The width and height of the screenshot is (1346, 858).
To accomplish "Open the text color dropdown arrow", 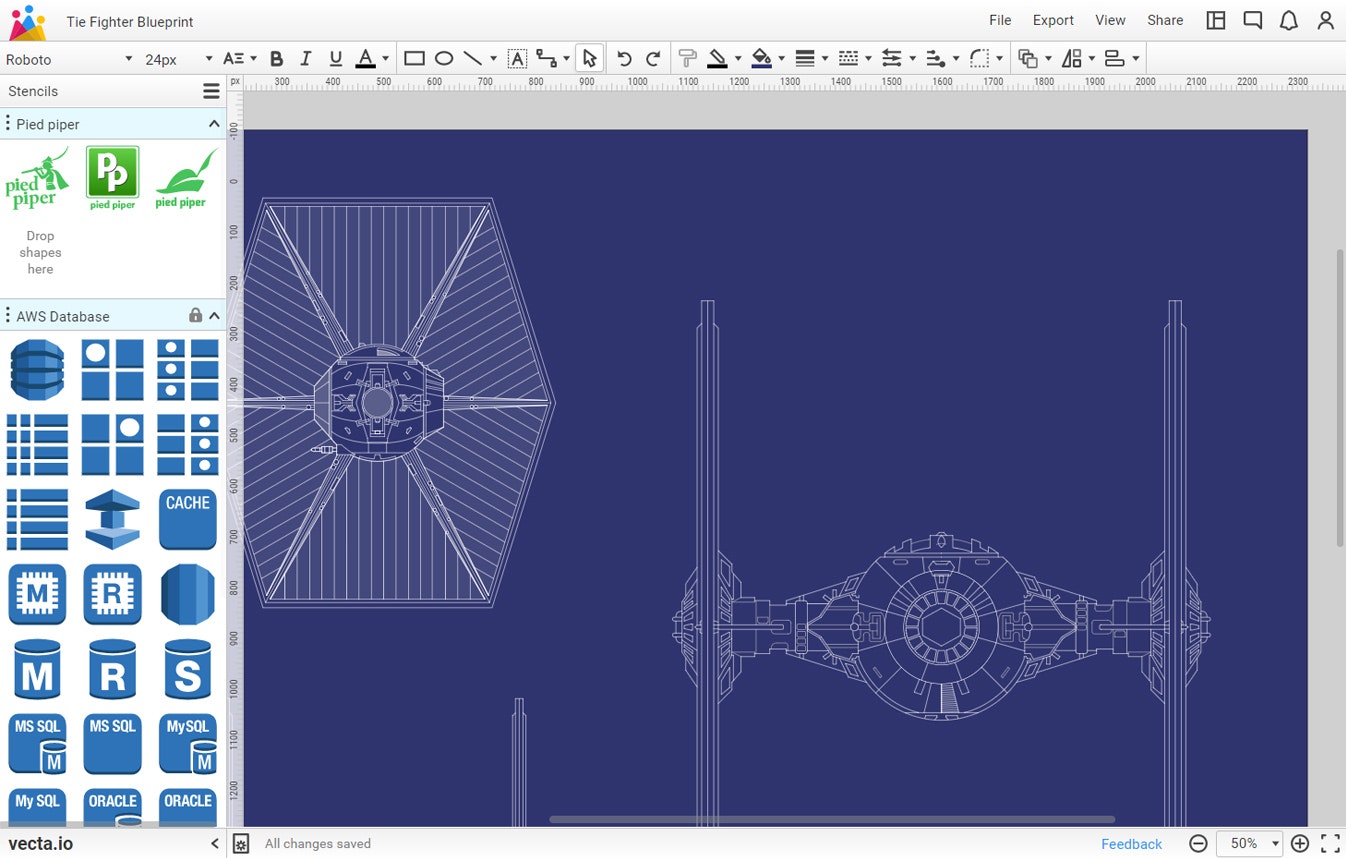I will click(x=385, y=59).
